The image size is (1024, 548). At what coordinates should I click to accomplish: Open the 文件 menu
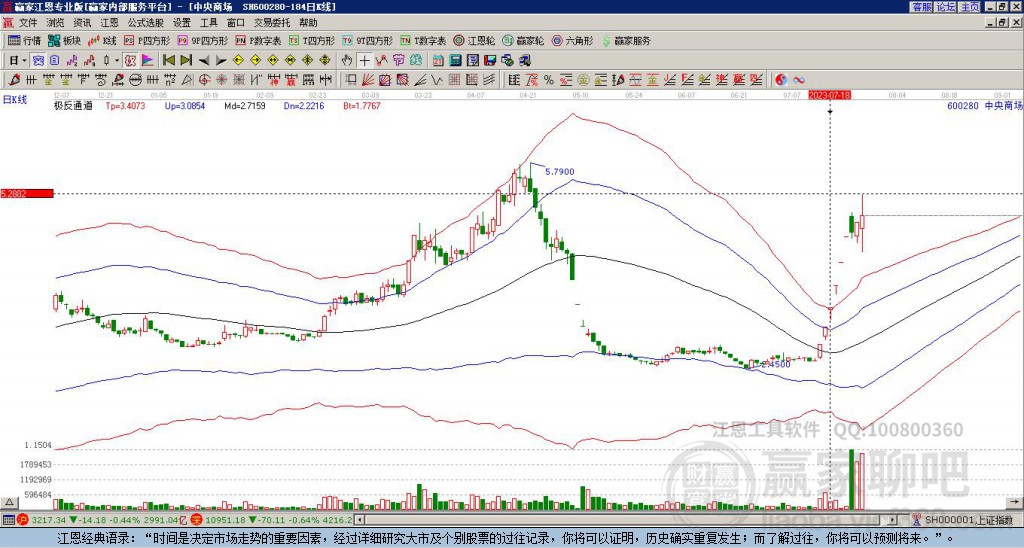pyautogui.click(x=28, y=23)
